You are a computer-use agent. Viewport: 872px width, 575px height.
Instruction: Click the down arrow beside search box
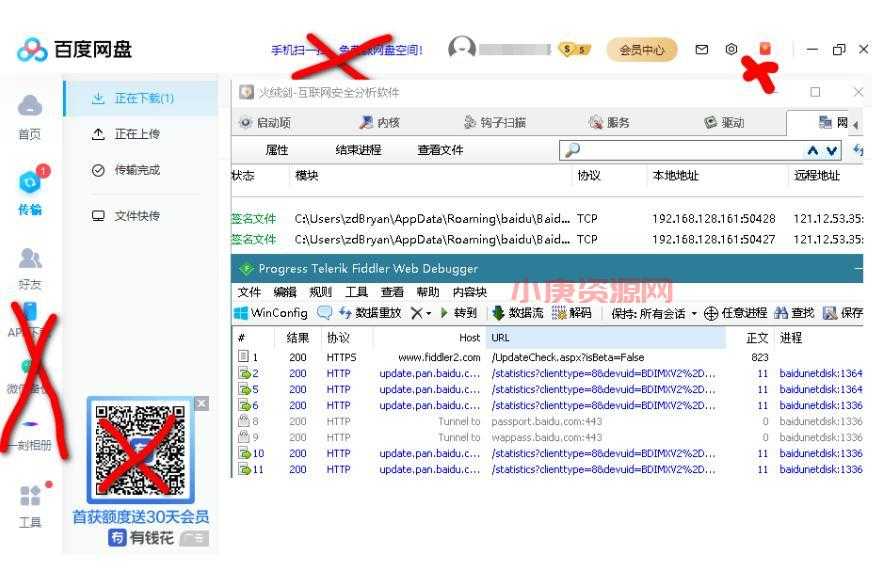[x=832, y=151]
